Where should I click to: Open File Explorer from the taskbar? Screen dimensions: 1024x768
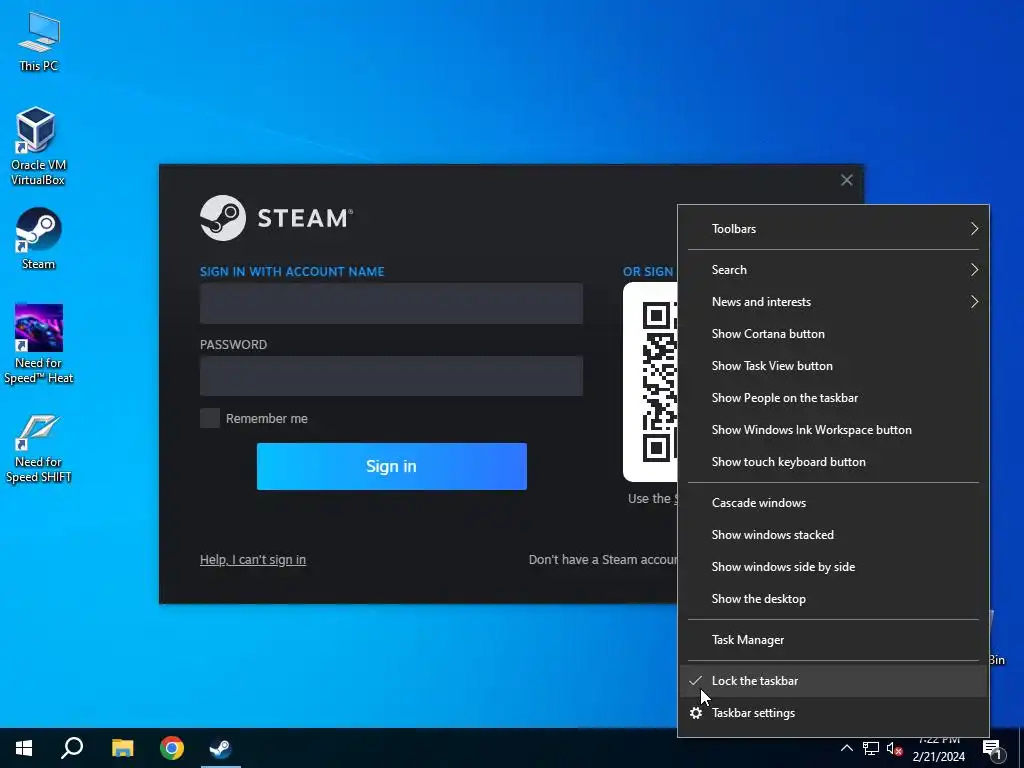click(x=122, y=748)
